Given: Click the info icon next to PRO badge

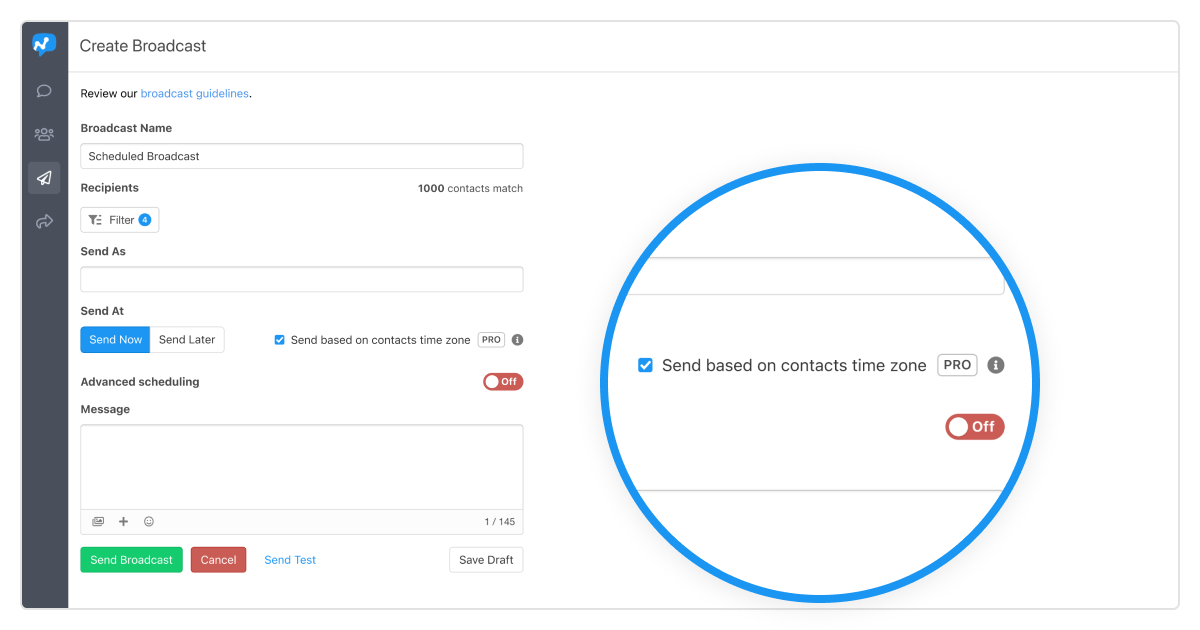Looking at the screenshot, I should (517, 340).
